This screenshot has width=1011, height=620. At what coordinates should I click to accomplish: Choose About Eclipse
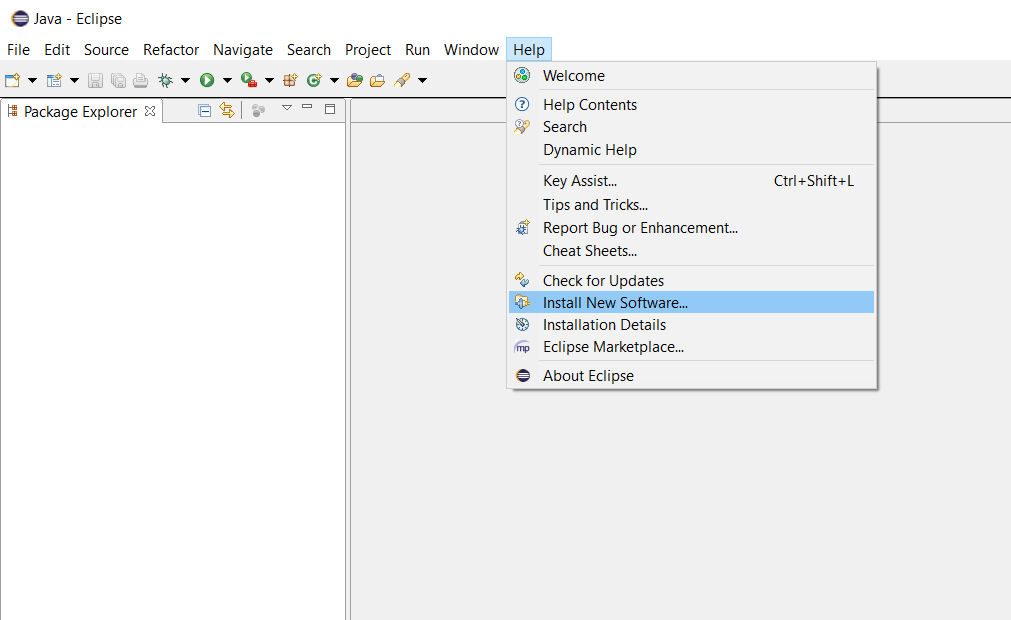(x=691, y=376)
